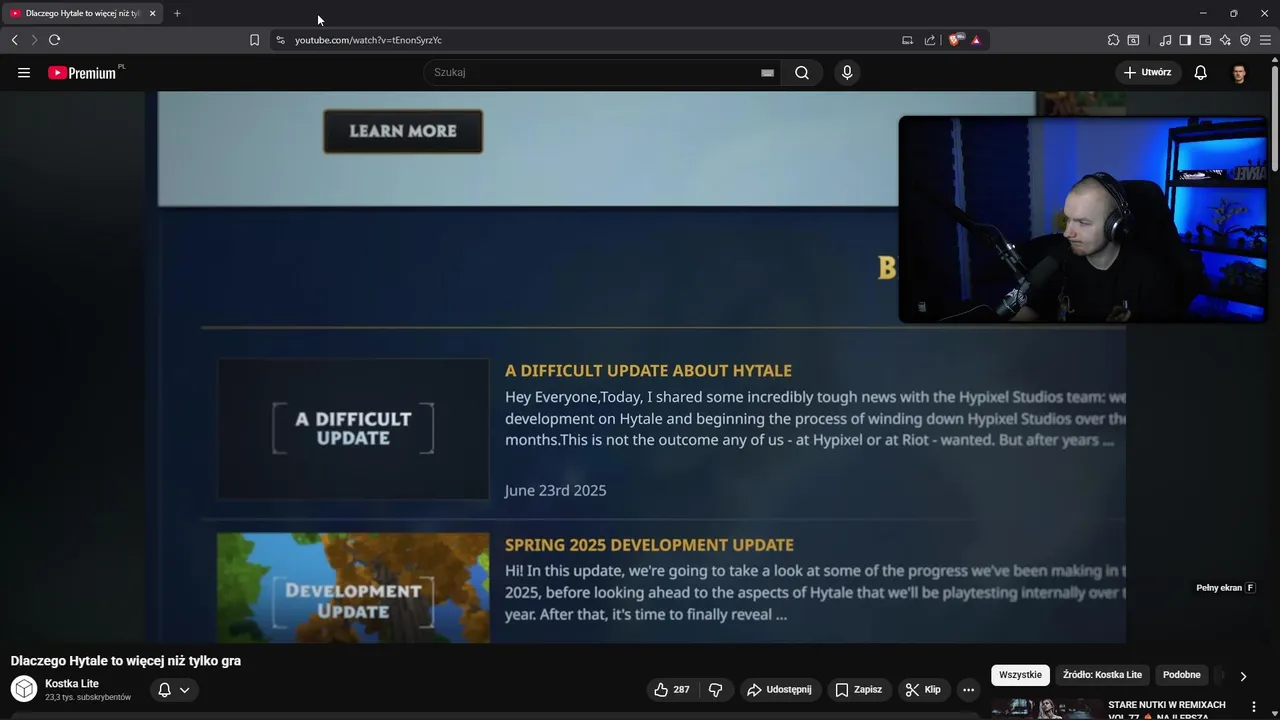
Task: Click the Pełny ekran fullscreen tooltip
Action: [x=1226, y=588]
